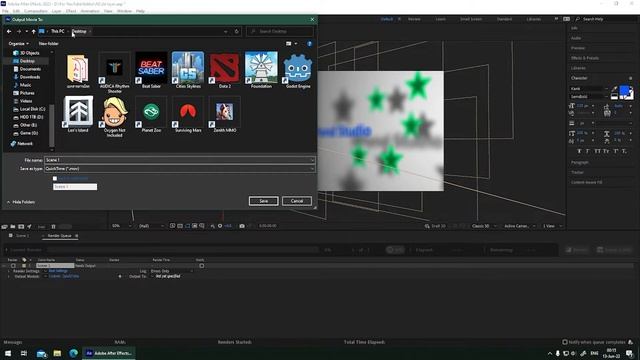The width and height of the screenshot is (640, 360).
Task: Open the view options dropdown arrow
Action: coord(296,44)
